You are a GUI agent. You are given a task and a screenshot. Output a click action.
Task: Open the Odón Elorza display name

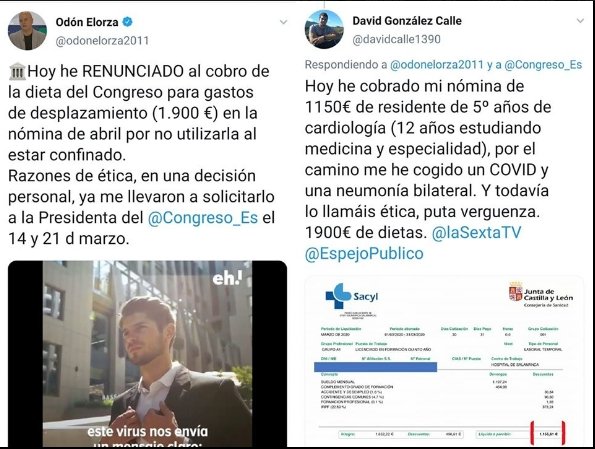(x=87, y=22)
